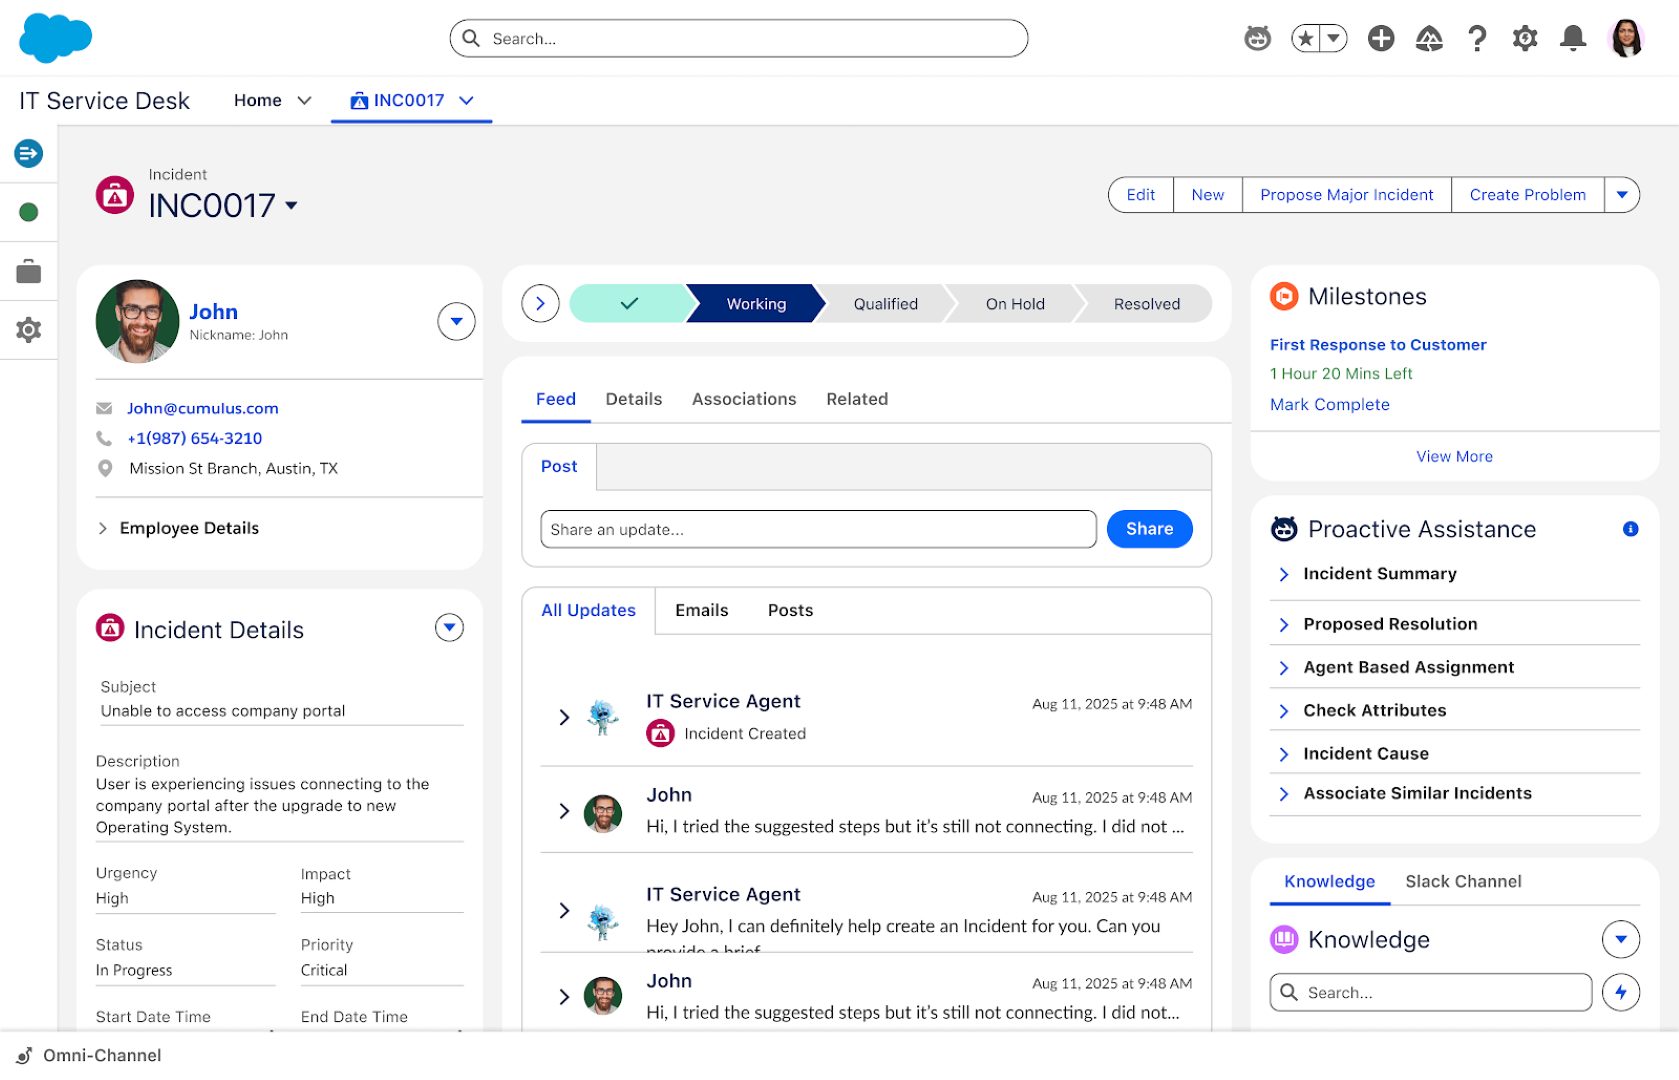Select the Slack Channel tab

click(1462, 881)
